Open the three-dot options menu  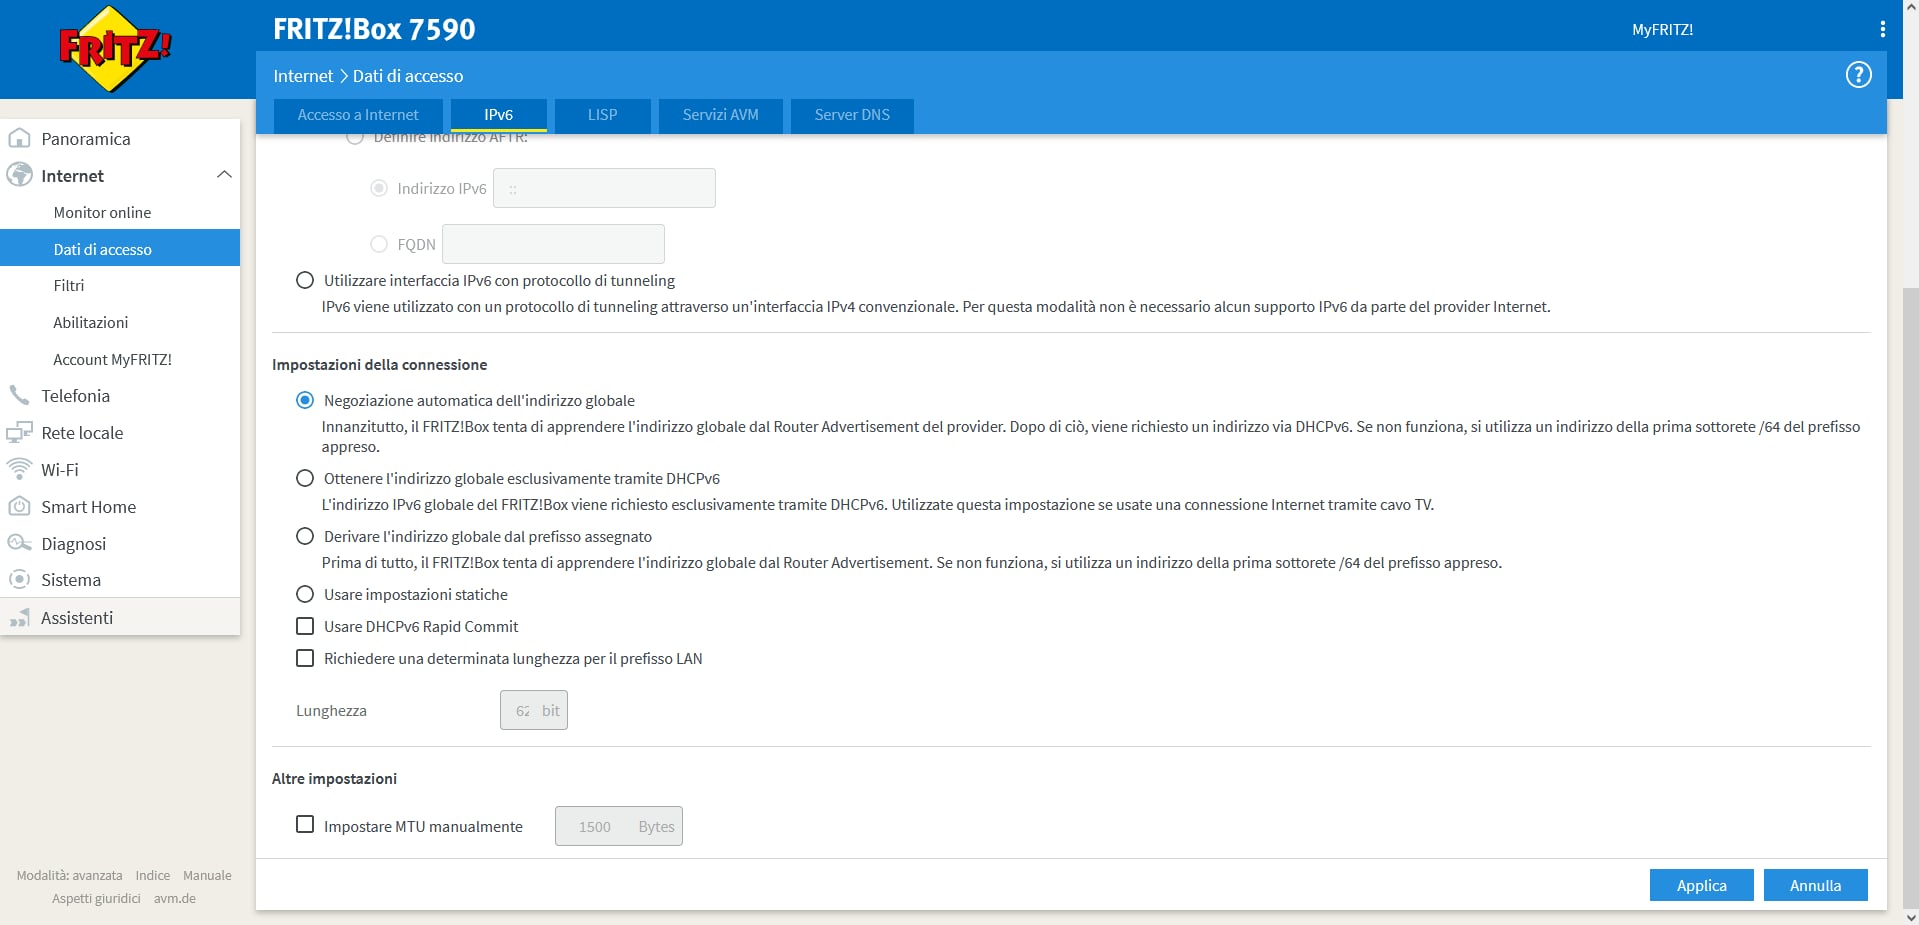pos(1882,29)
